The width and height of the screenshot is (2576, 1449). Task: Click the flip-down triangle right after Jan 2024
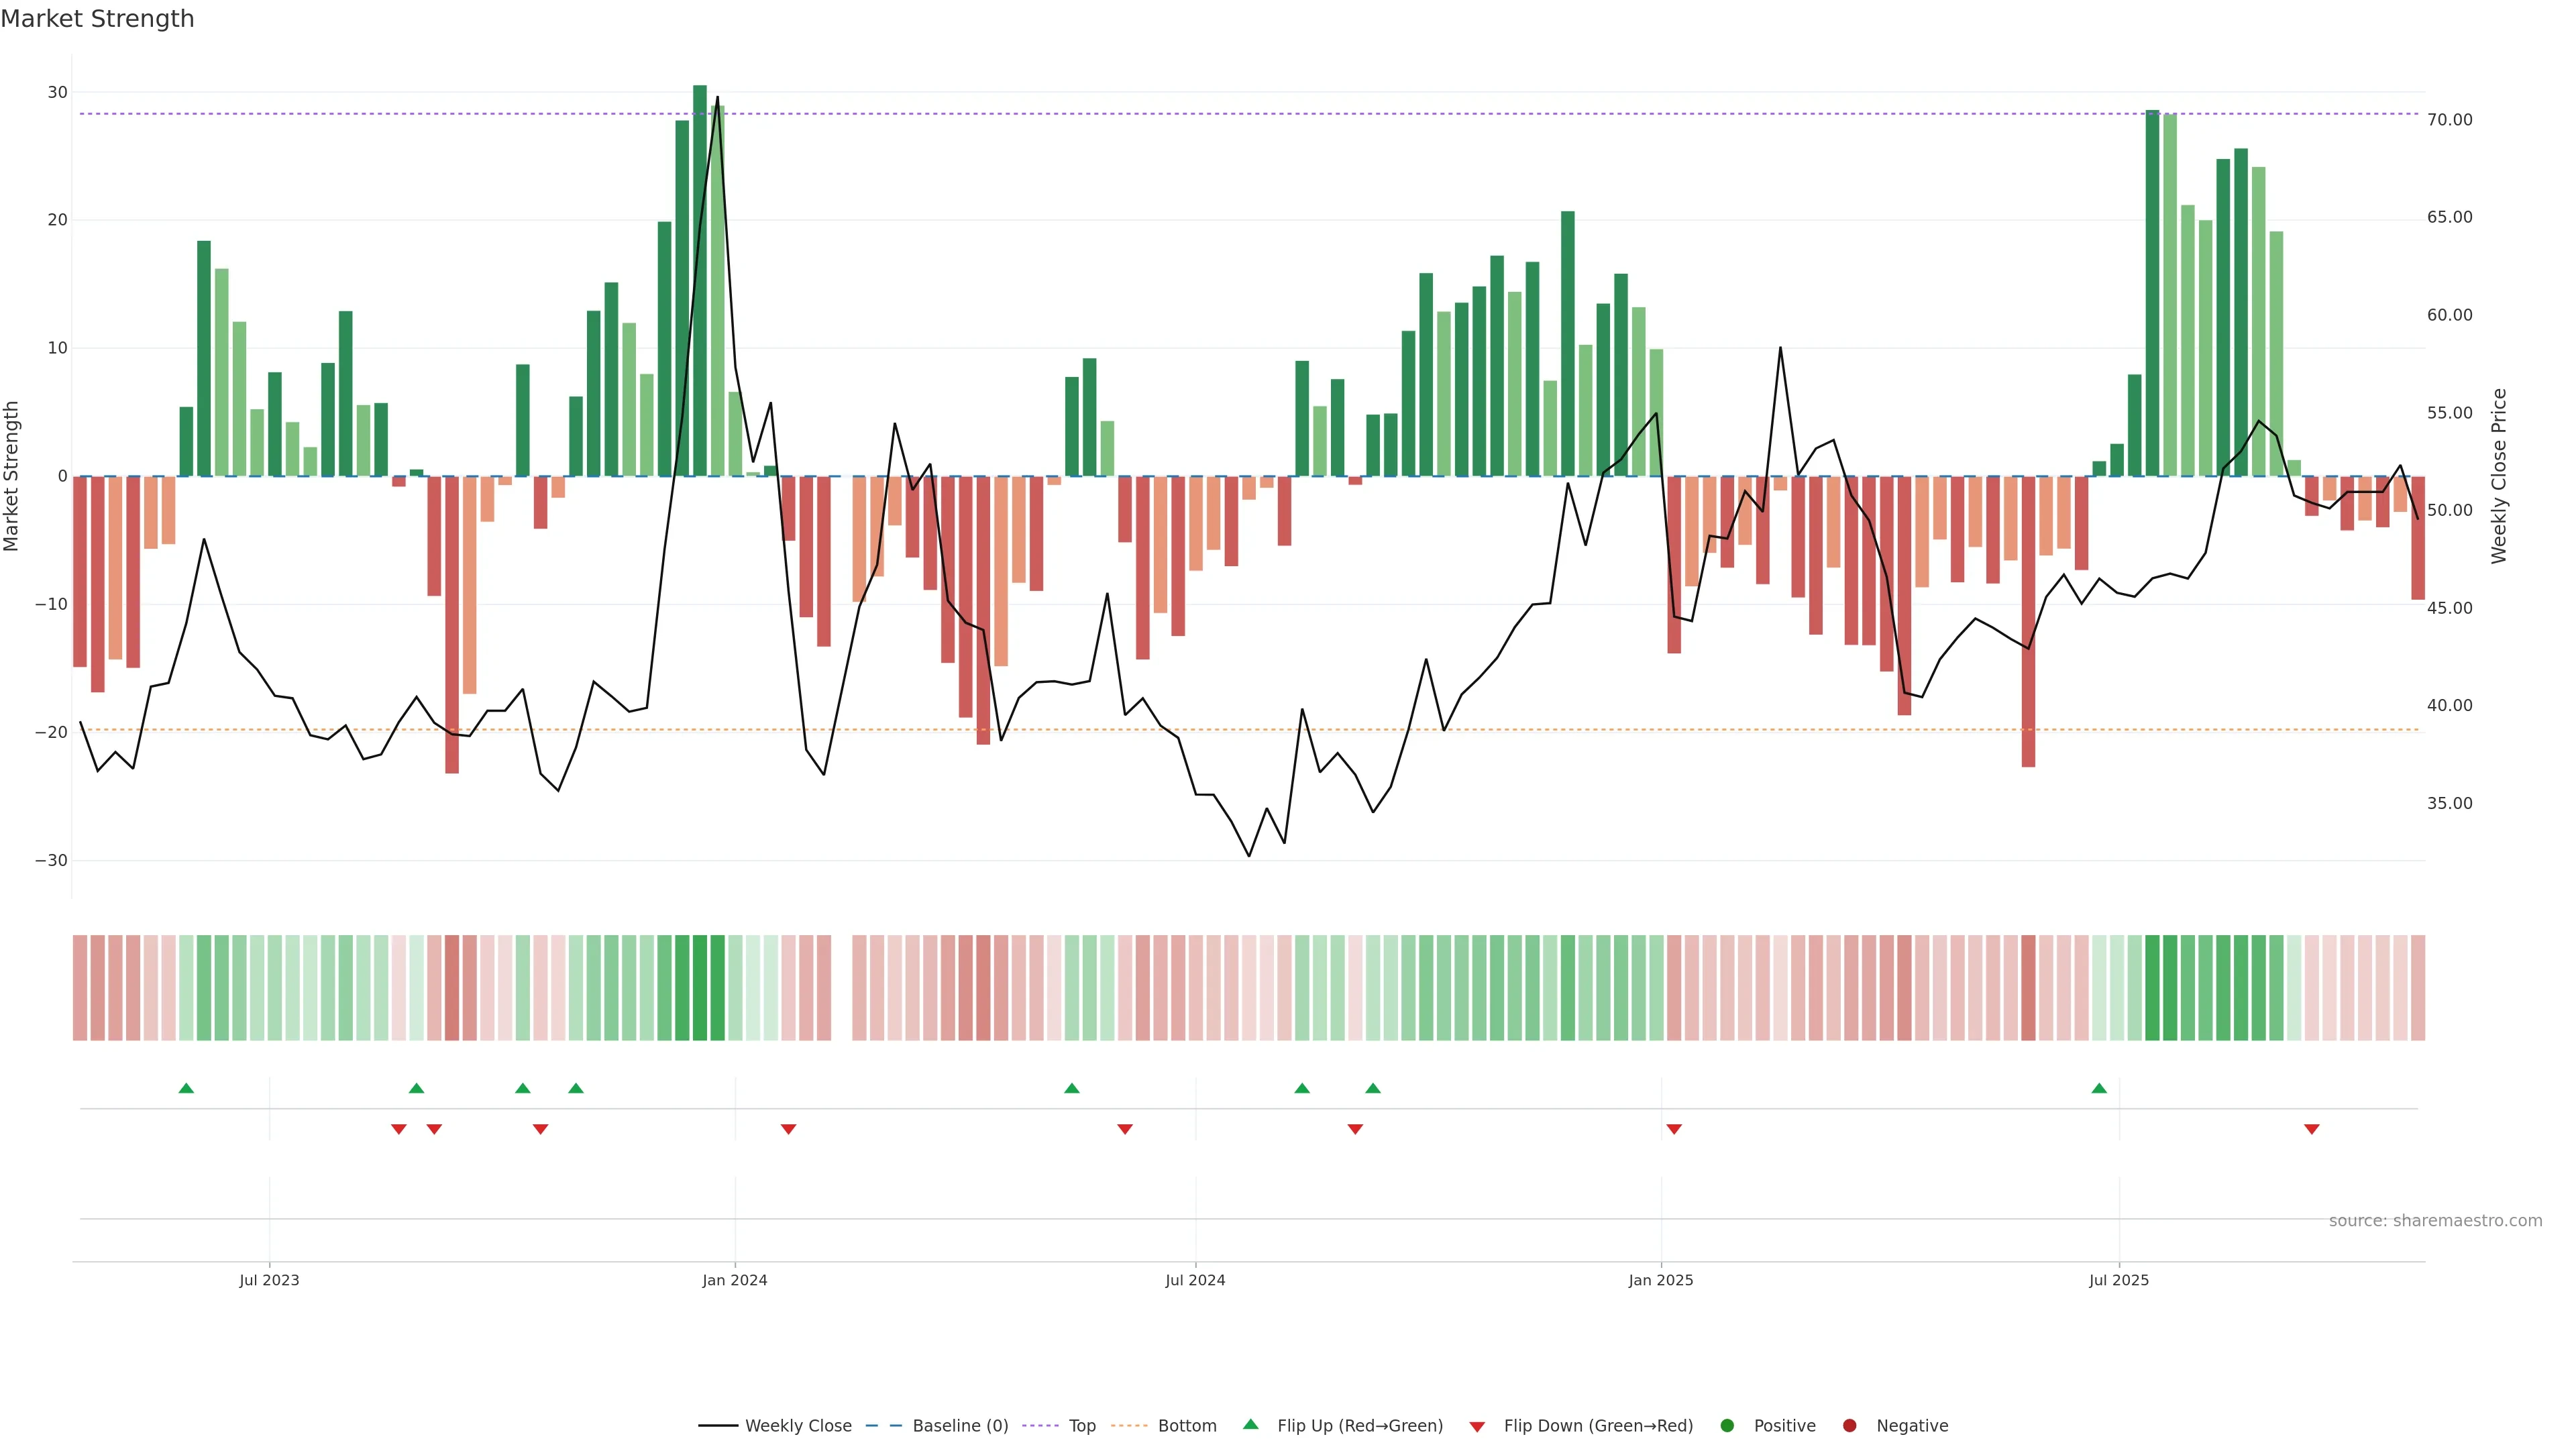point(788,1129)
